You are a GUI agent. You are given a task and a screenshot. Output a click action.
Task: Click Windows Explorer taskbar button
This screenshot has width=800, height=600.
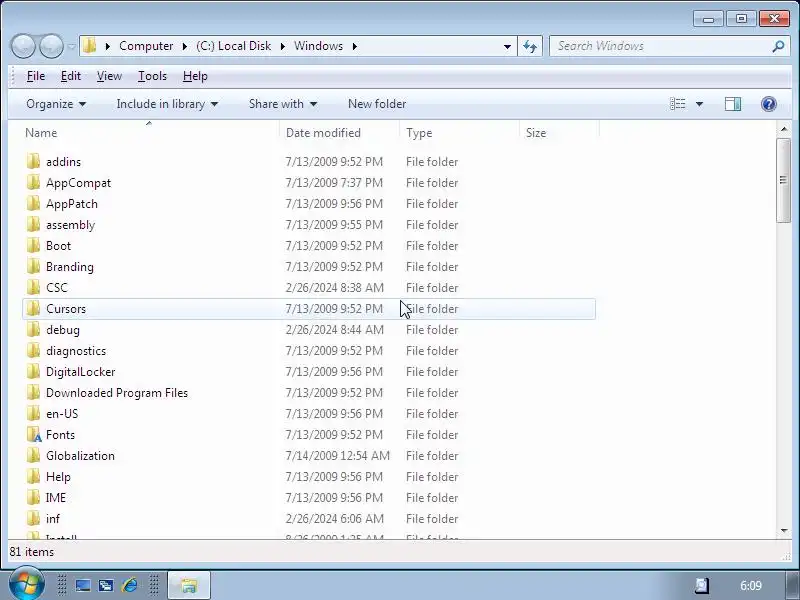click(189, 585)
